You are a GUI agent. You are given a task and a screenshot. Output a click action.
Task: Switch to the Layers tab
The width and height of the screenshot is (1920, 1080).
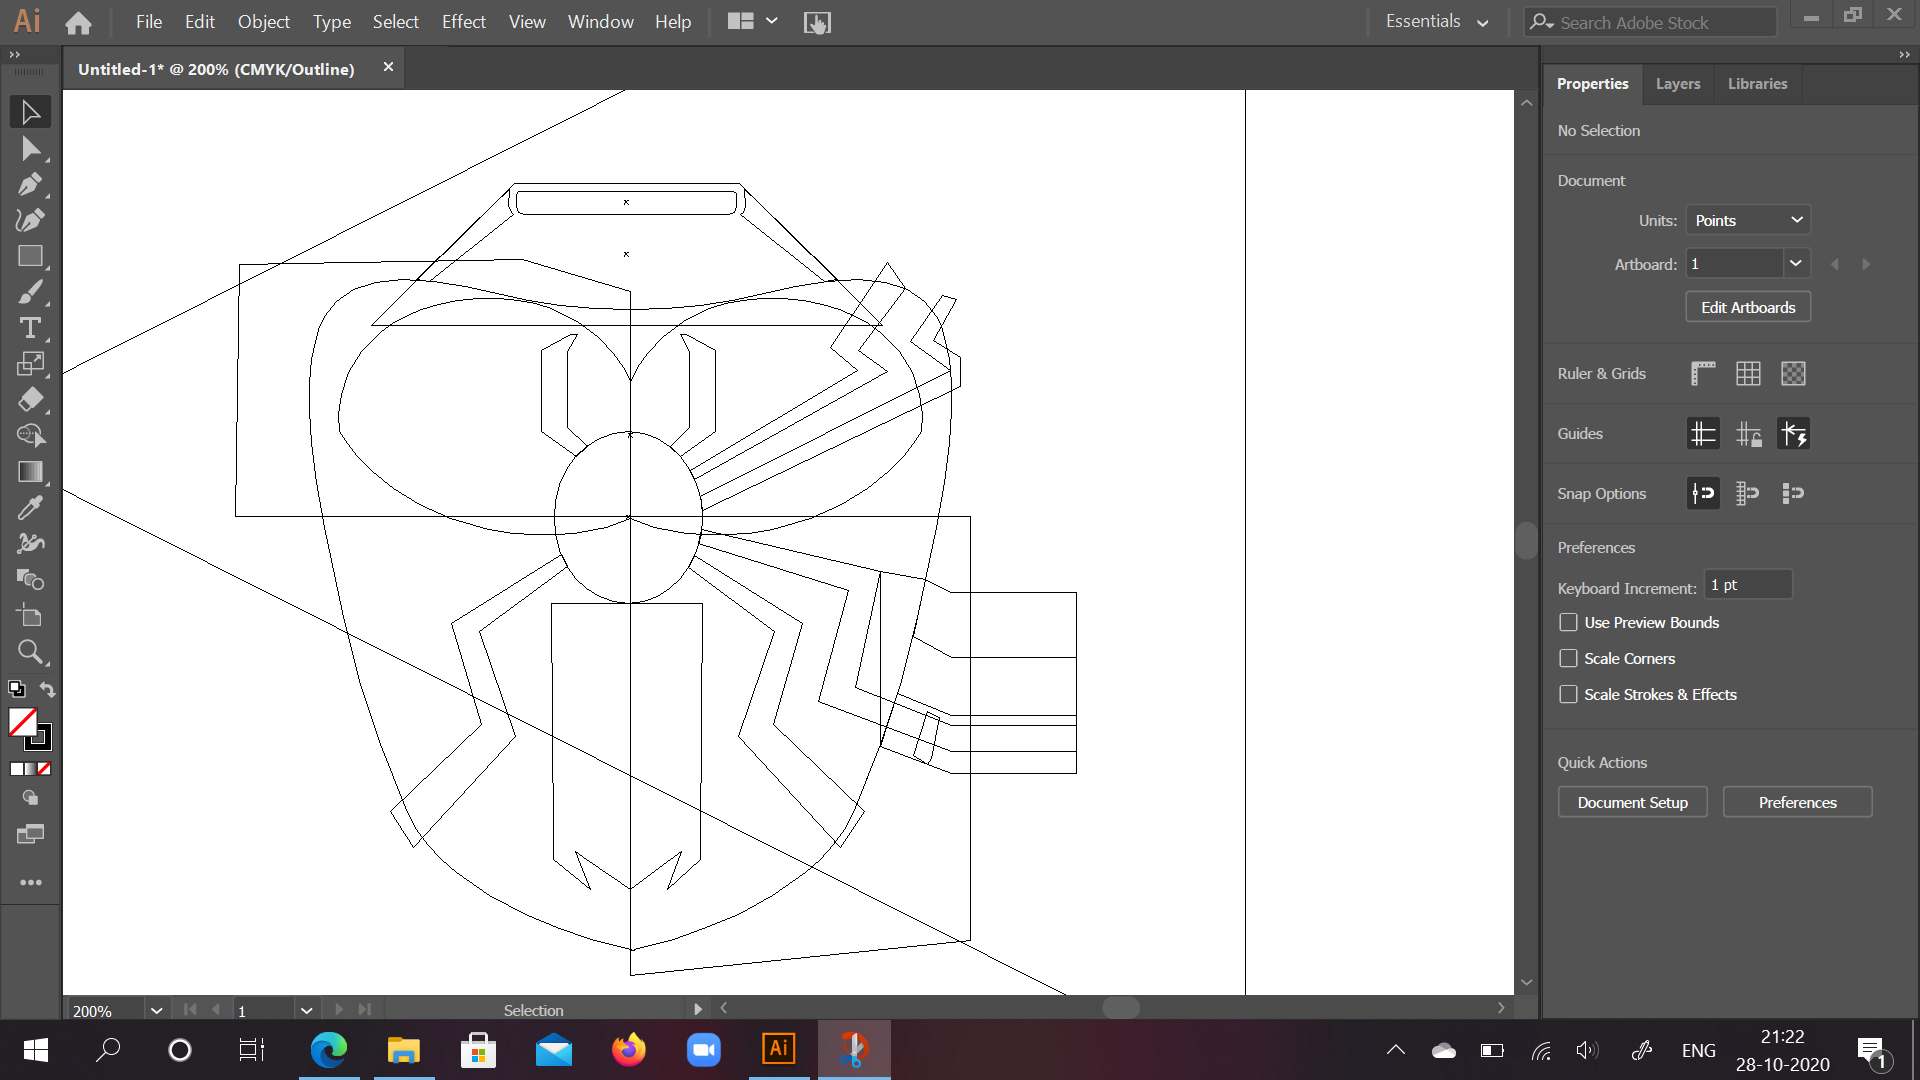(1677, 84)
